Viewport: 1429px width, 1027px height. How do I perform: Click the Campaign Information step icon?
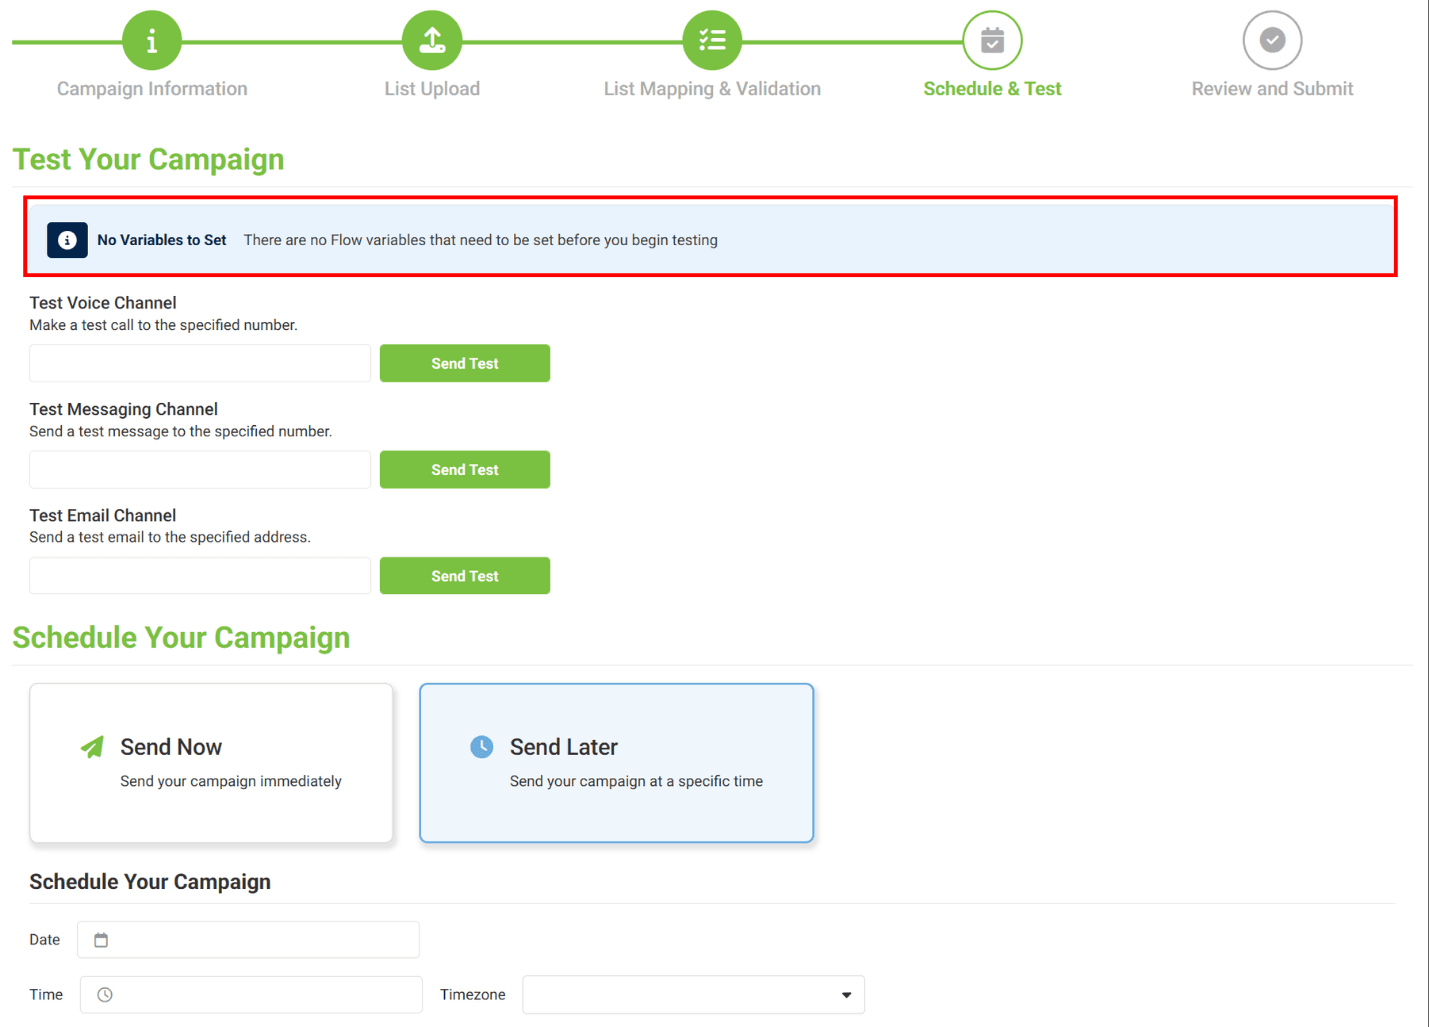click(152, 41)
